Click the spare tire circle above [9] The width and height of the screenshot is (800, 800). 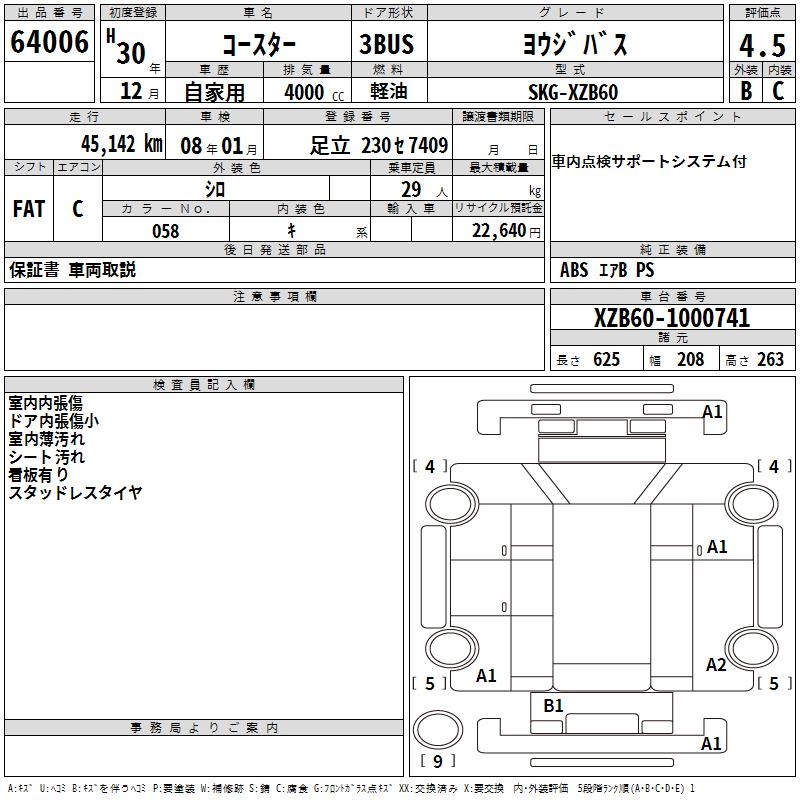click(x=433, y=729)
